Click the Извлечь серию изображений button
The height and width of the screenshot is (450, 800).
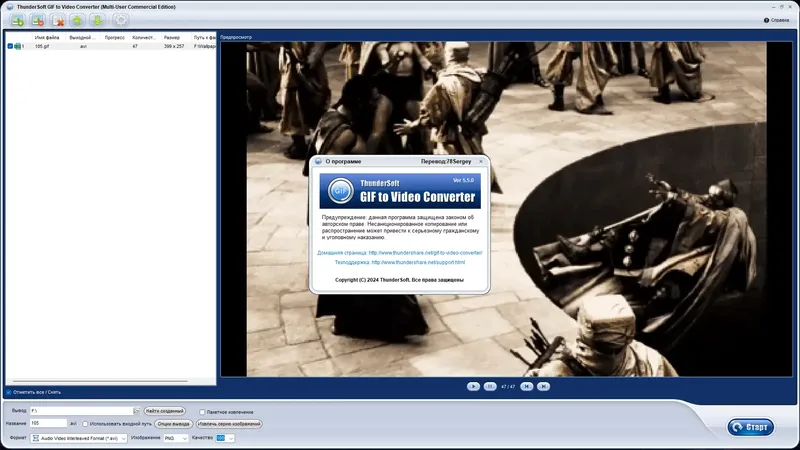[229, 424]
